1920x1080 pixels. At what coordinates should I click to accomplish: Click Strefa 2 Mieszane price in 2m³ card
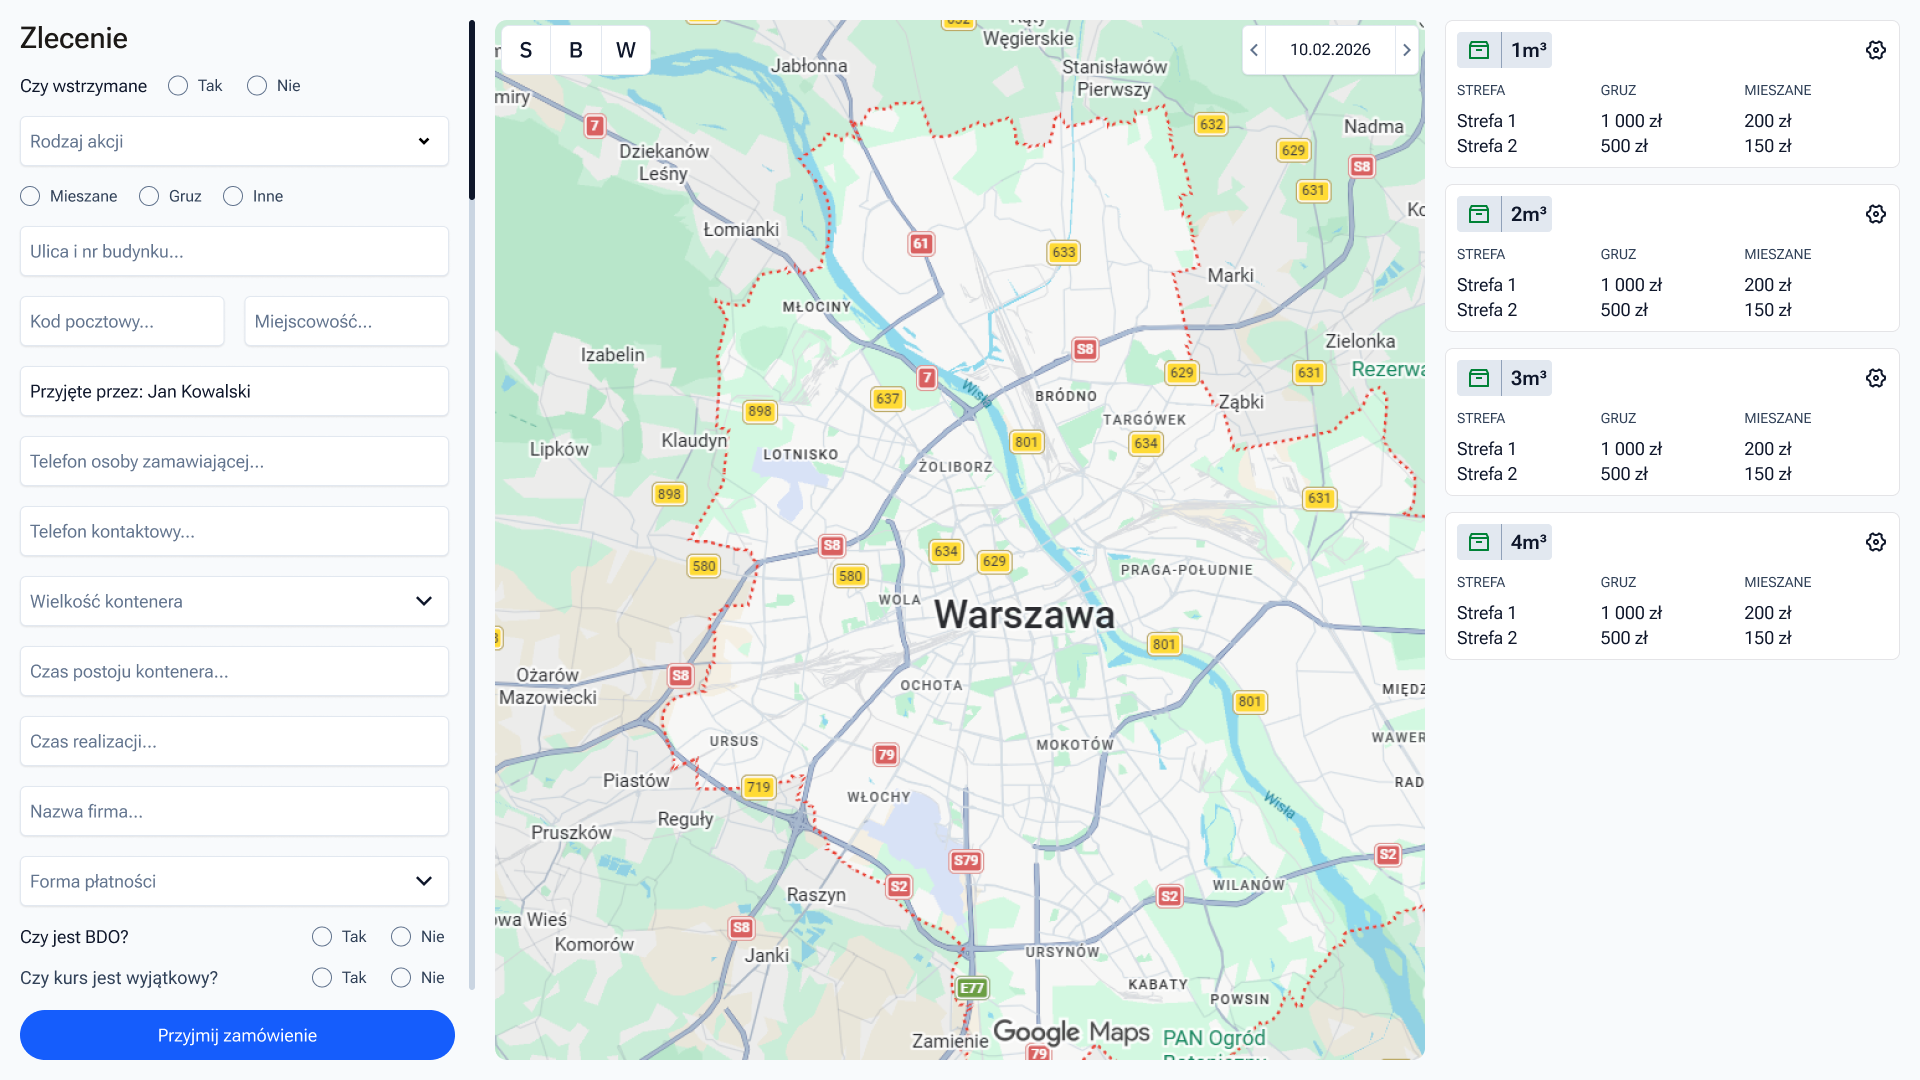(x=1768, y=310)
